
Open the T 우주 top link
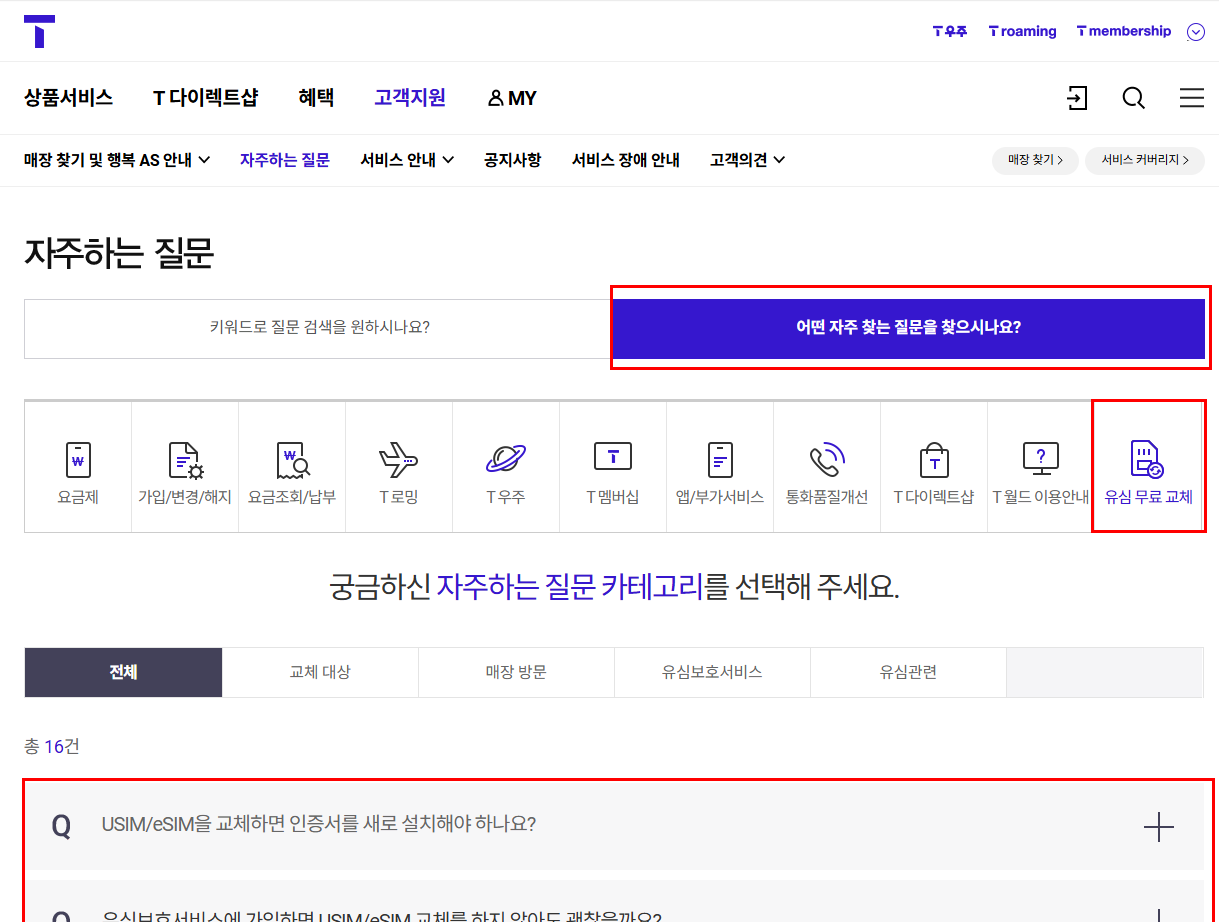[x=950, y=32]
